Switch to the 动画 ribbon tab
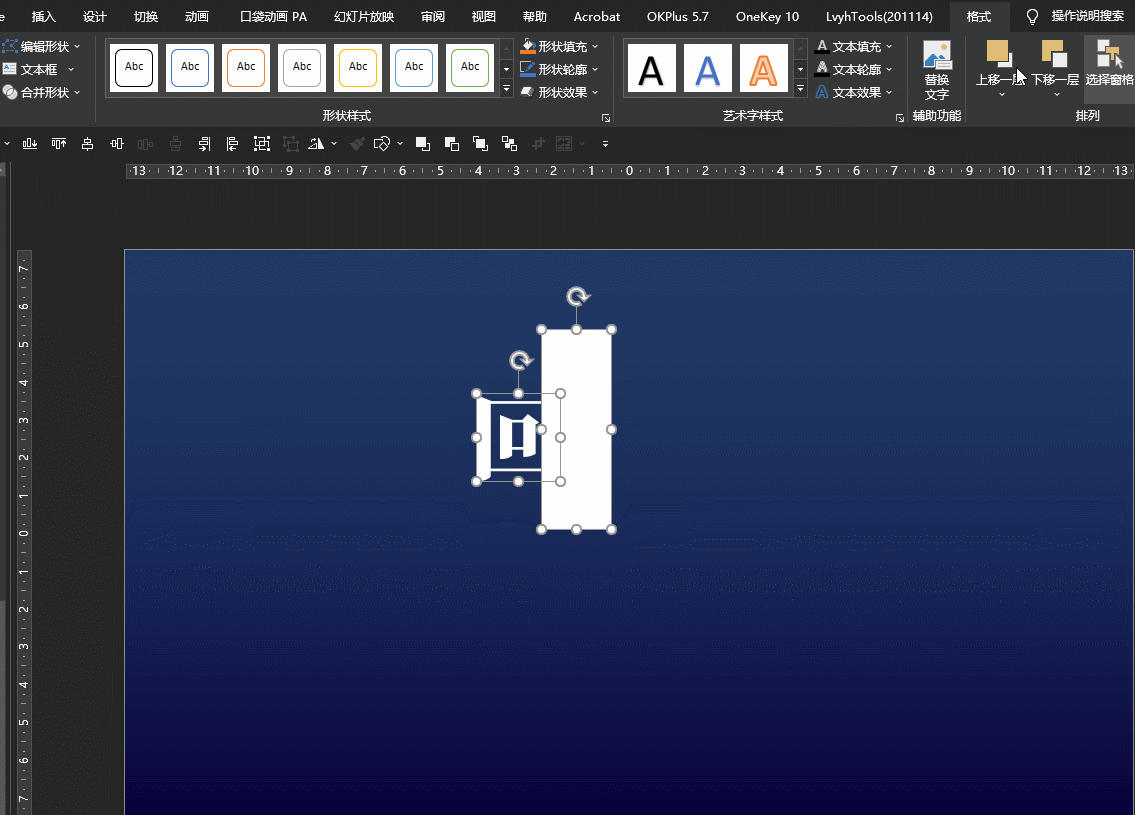This screenshot has width=1135, height=815. tap(197, 17)
